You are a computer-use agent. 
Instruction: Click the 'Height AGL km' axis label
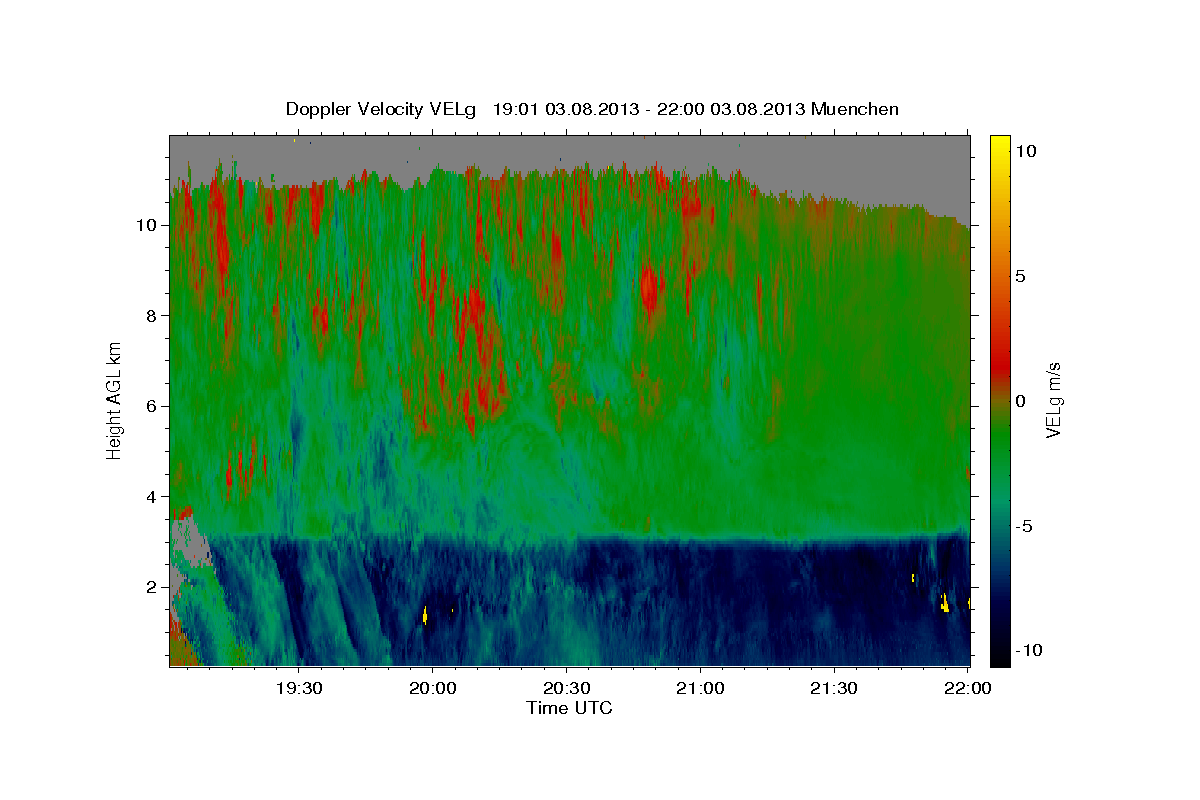[x=115, y=399]
